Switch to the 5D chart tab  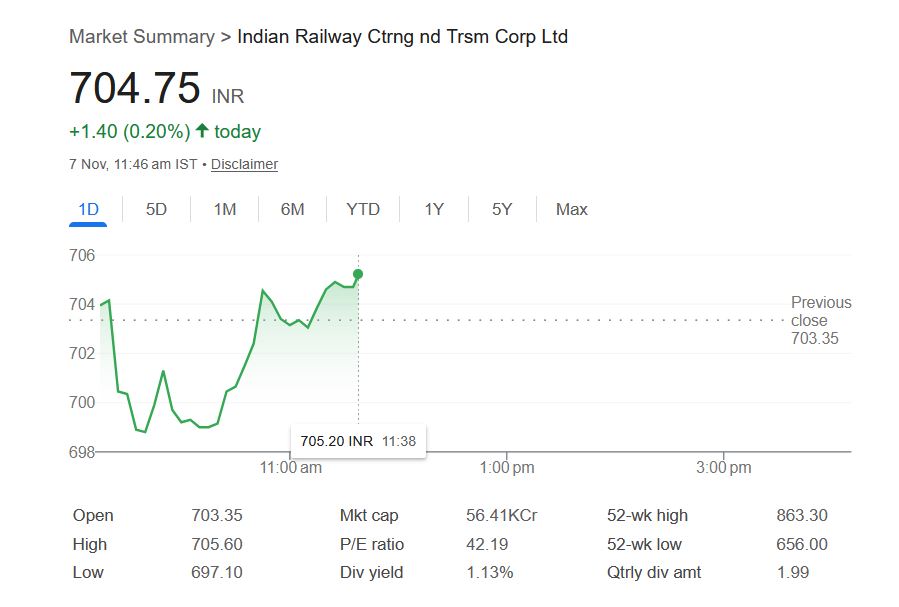(x=156, y=209)
